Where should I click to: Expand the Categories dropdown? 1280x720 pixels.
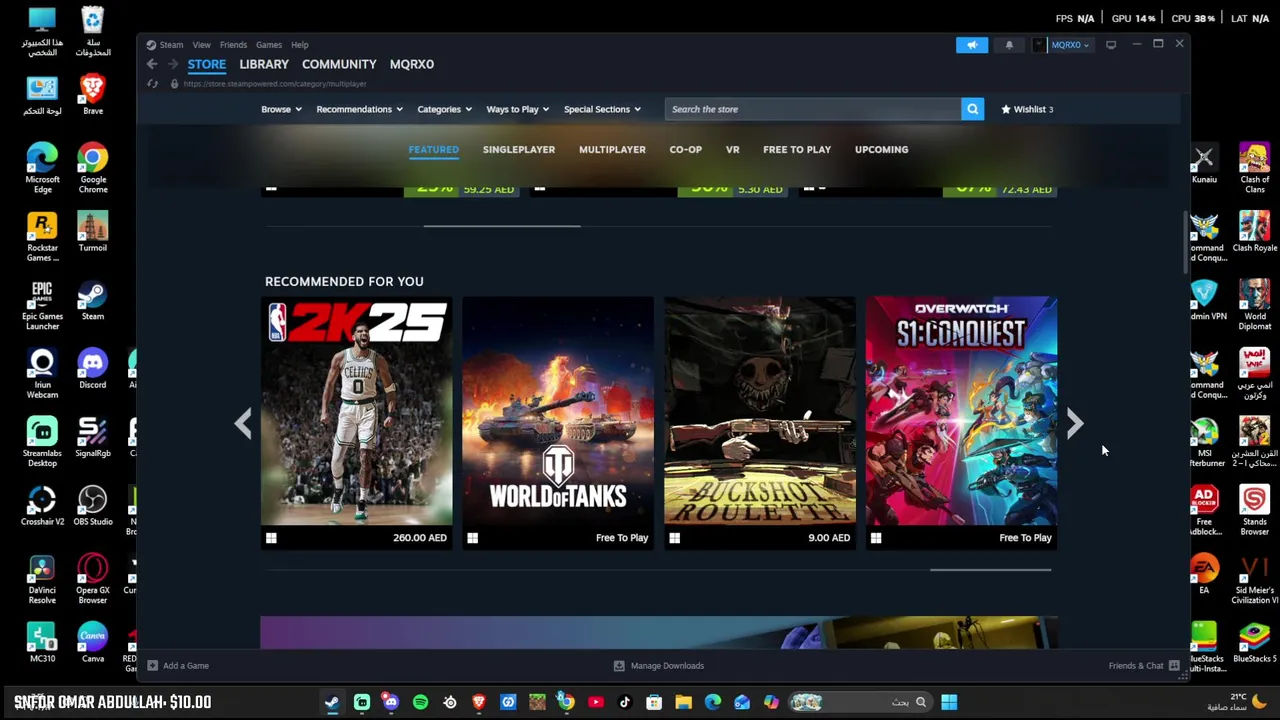pos(444,109)
